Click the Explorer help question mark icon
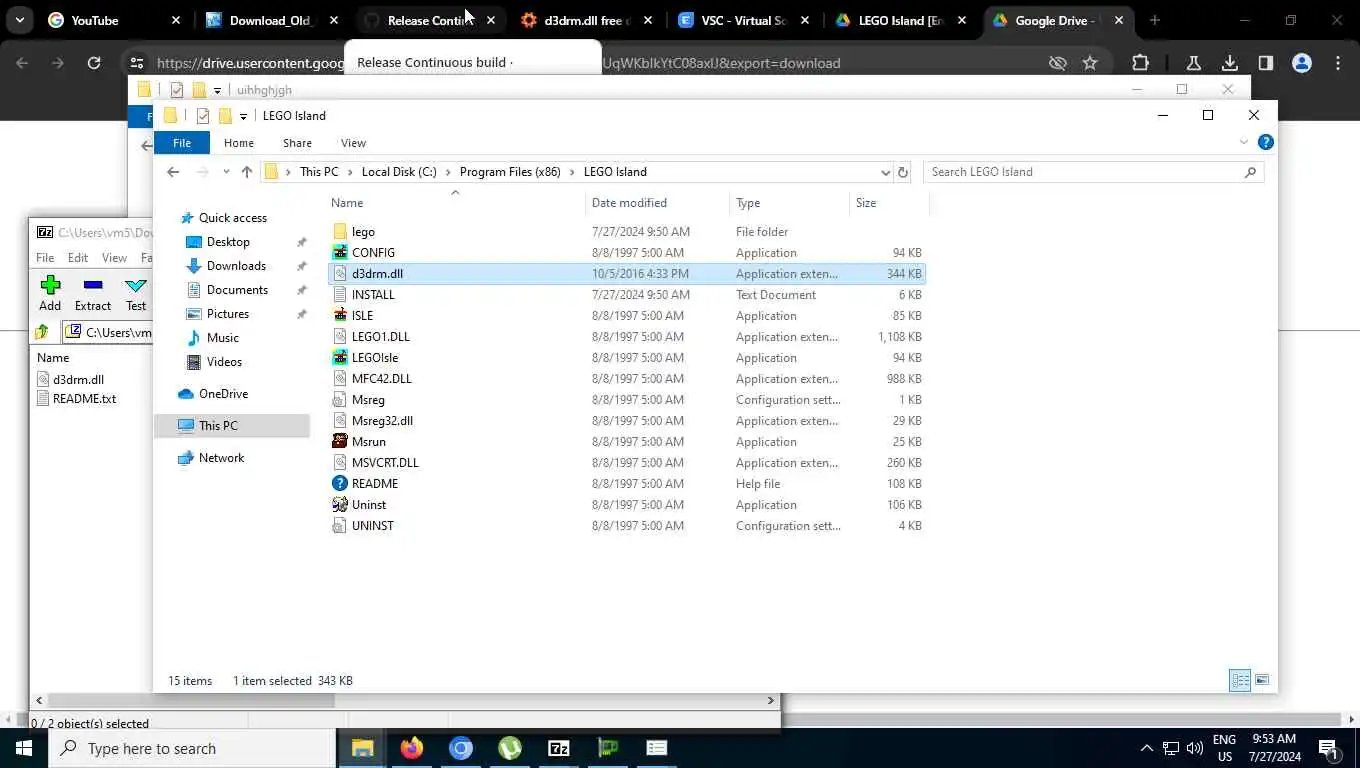The height and width of the screenshot is (768, 1360). coord(1265,143)
